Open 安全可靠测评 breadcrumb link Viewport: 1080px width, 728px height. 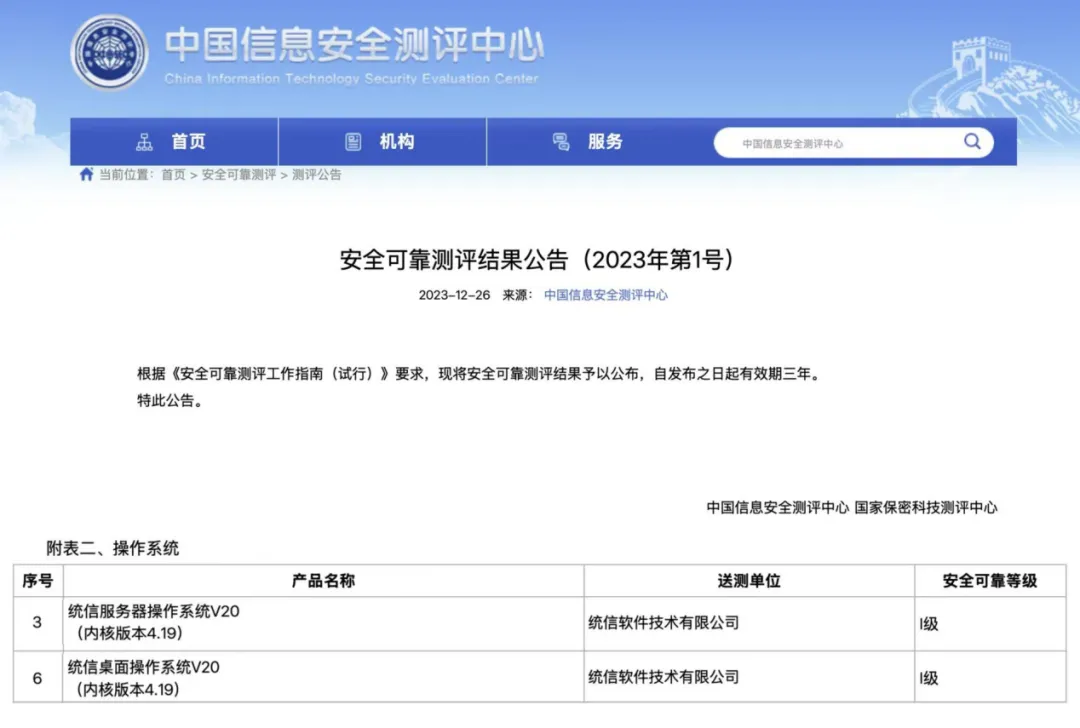(x=238, y=175)
